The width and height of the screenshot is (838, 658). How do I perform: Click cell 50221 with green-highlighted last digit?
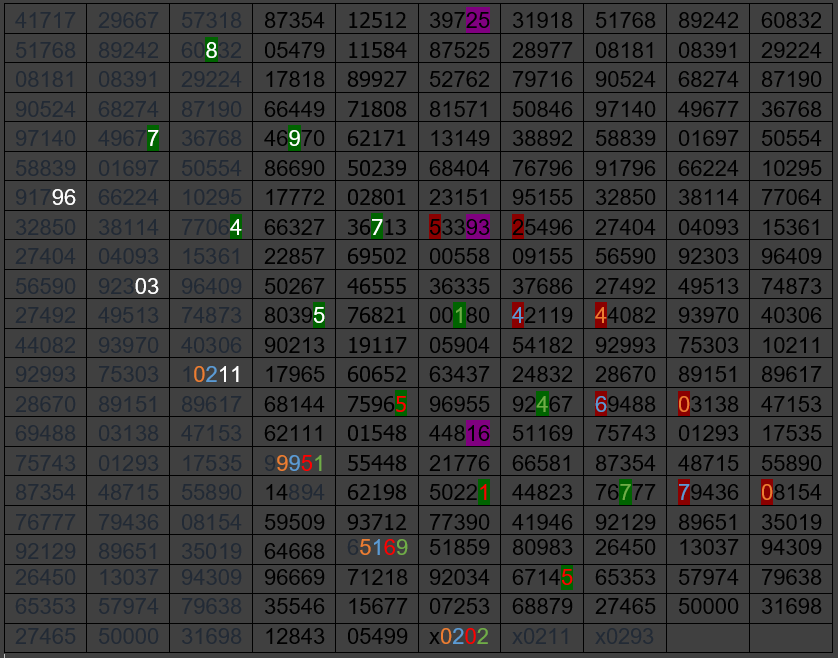458,492
